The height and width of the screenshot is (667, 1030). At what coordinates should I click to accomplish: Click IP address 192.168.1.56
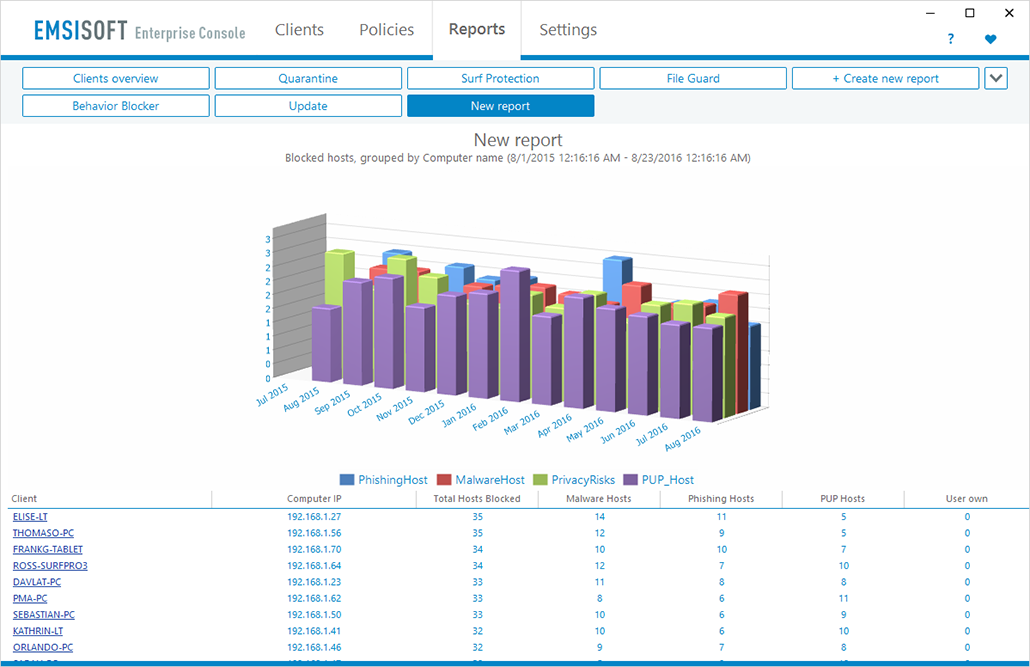pyautogui.click(x=314, y=533)
